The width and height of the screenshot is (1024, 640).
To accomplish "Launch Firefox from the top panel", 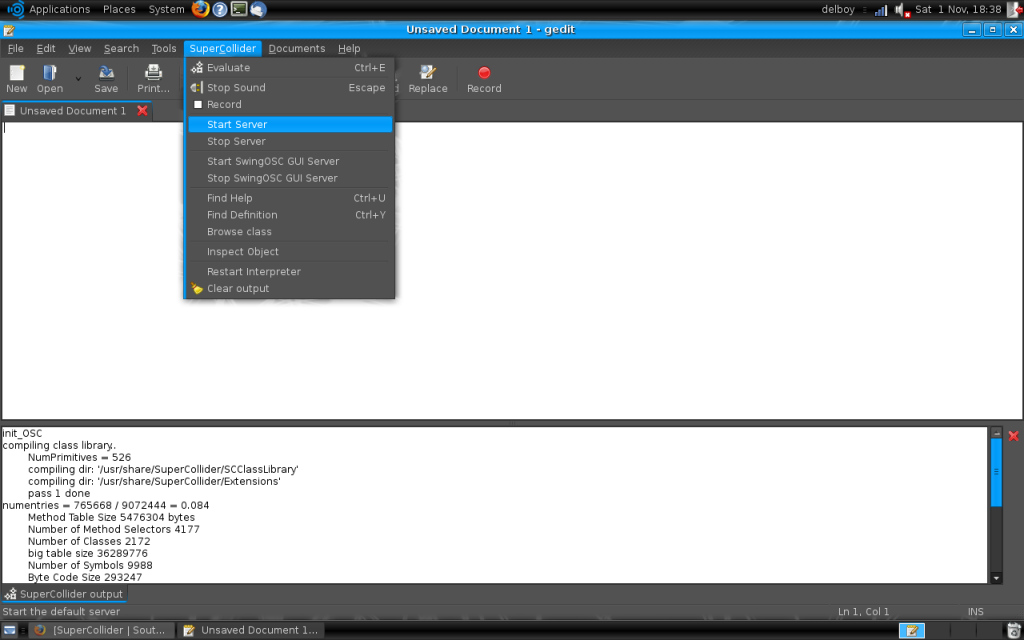I will click(x=200, y=9).
